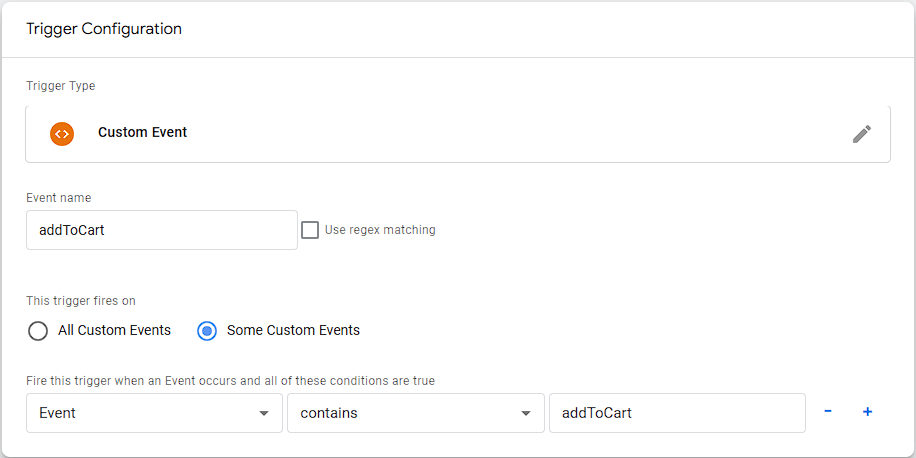
Task: Click the Use regex matching label text
Action: coord(380,230)
